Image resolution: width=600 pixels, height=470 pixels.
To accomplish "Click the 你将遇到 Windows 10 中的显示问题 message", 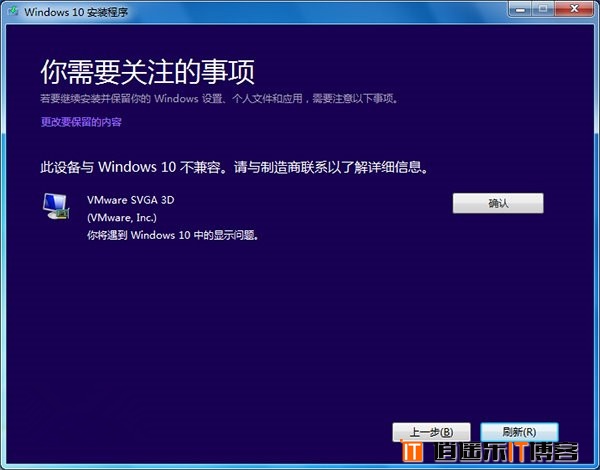I will pyautogui.click(x=173, y=235).
